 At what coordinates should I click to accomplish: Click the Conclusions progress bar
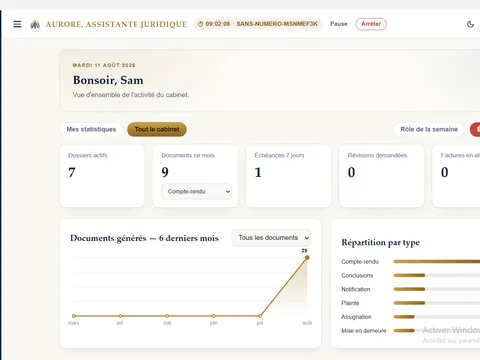tap(437, 275)
